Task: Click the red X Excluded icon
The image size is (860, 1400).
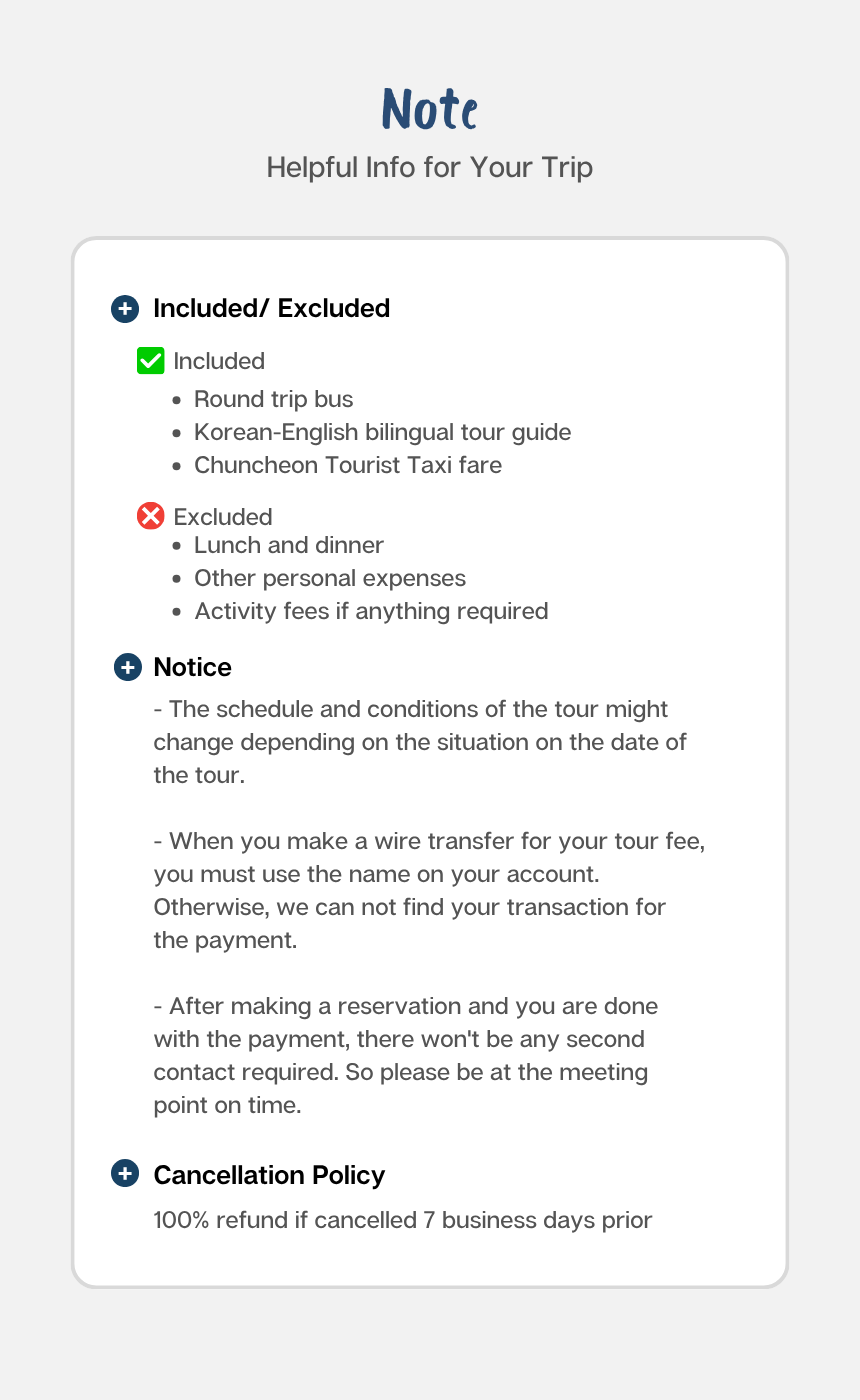Action: 150,516
